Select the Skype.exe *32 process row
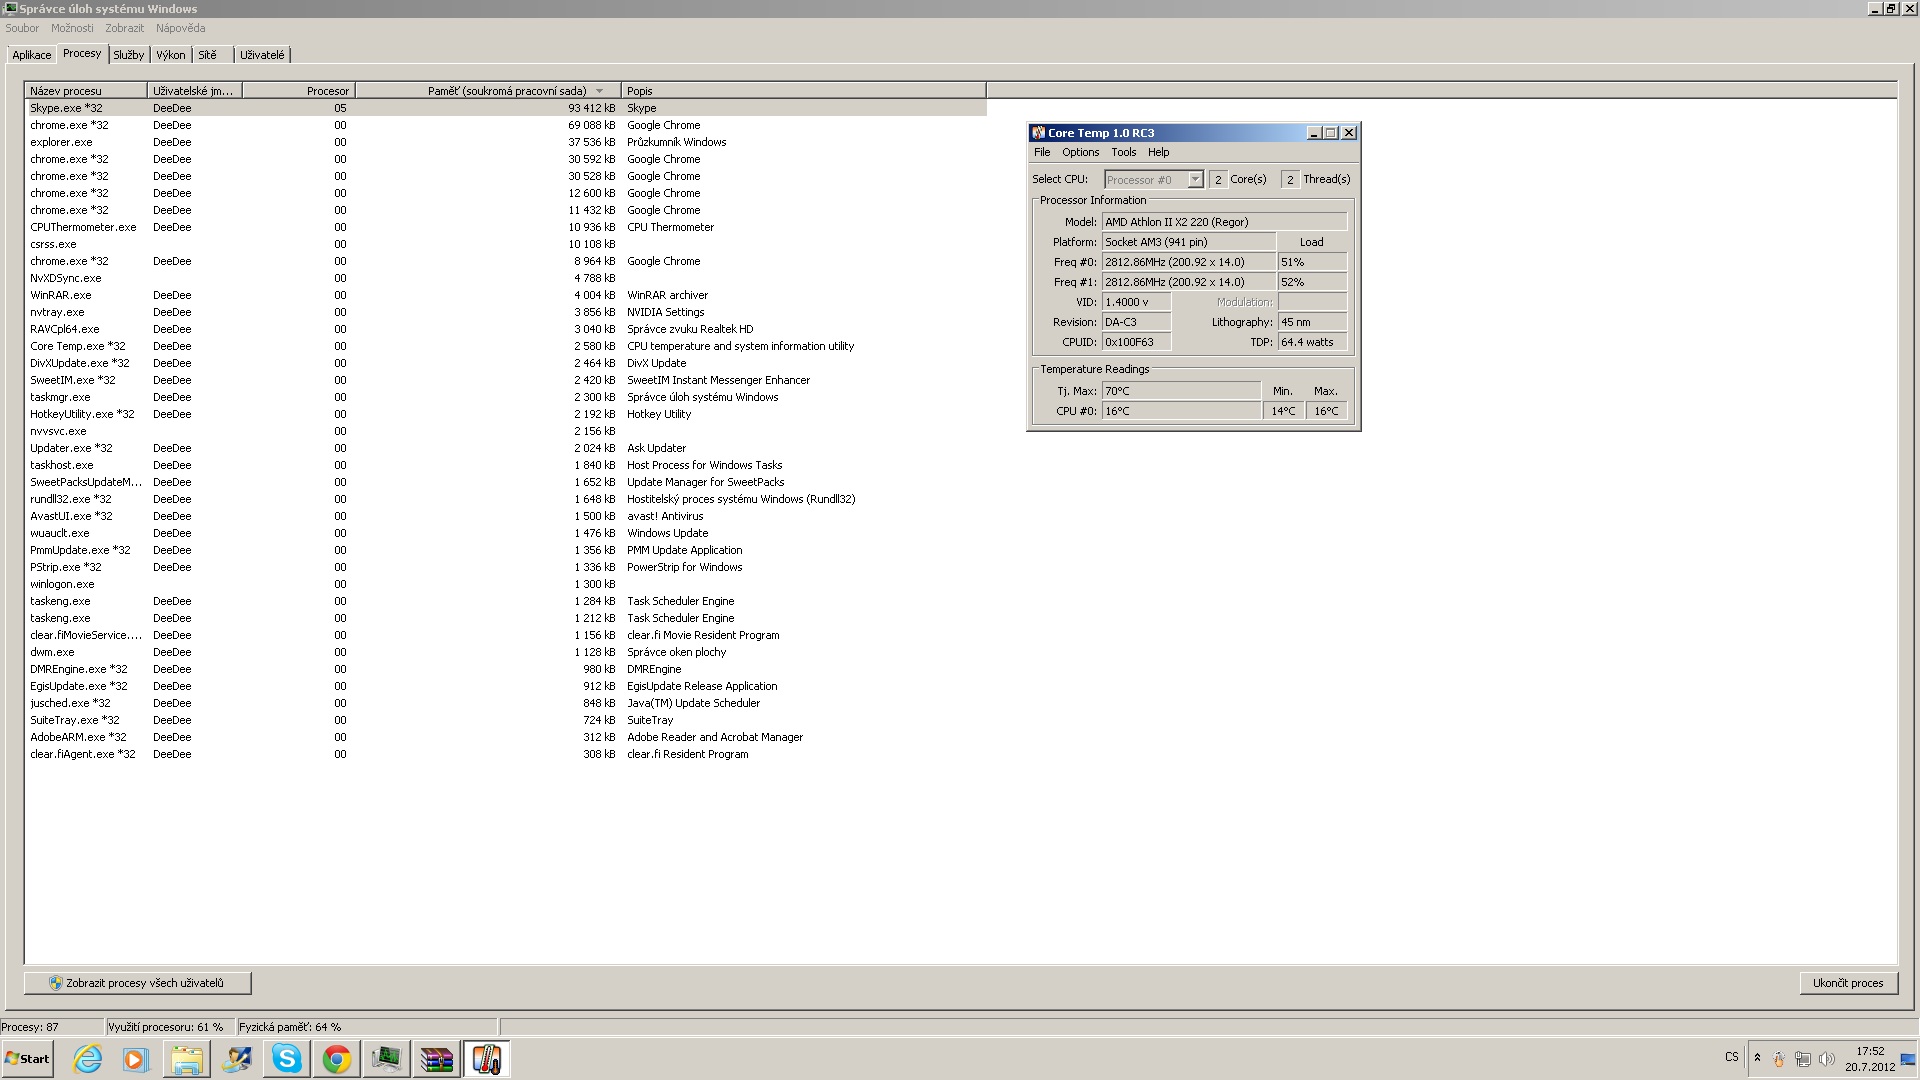This screenshot has height=1080, width=1920. pos(506,108)
